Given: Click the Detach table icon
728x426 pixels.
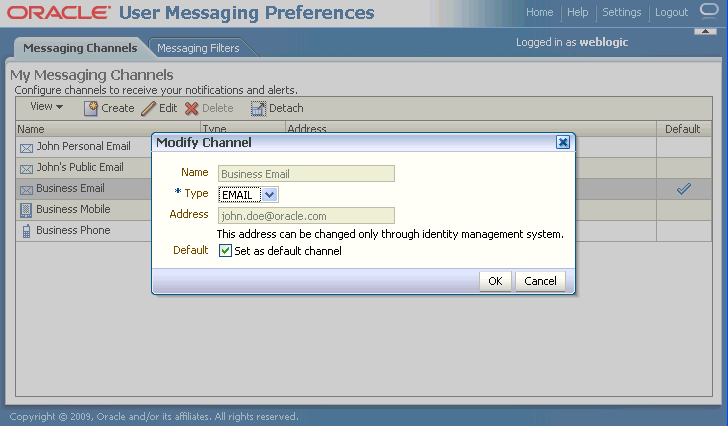Looking at the screenshot, I should click(258, 108).
